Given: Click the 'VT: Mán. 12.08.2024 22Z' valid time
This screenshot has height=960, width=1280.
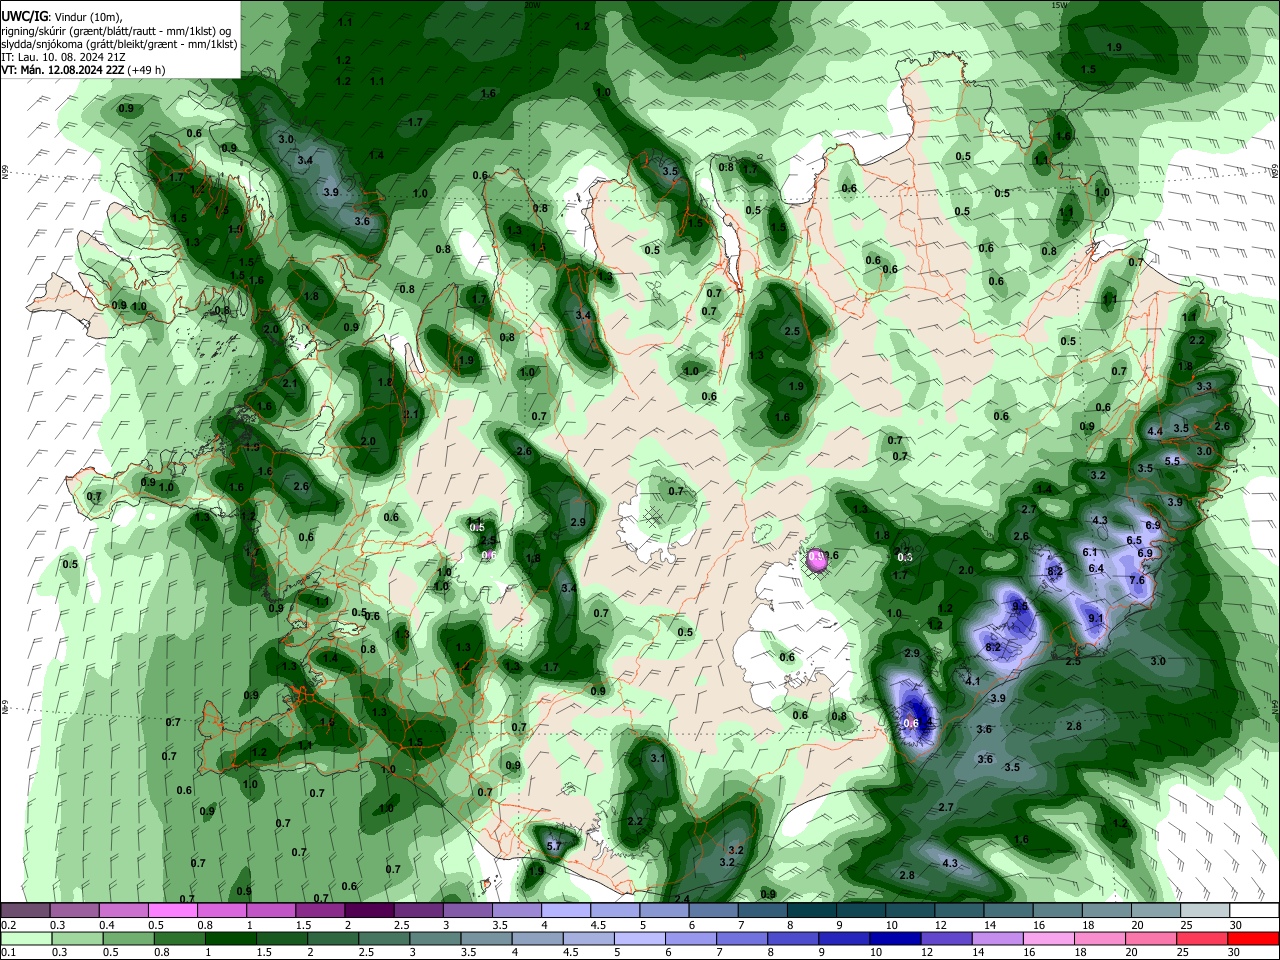Looking at the screenshot, I should tap(62, 70).
